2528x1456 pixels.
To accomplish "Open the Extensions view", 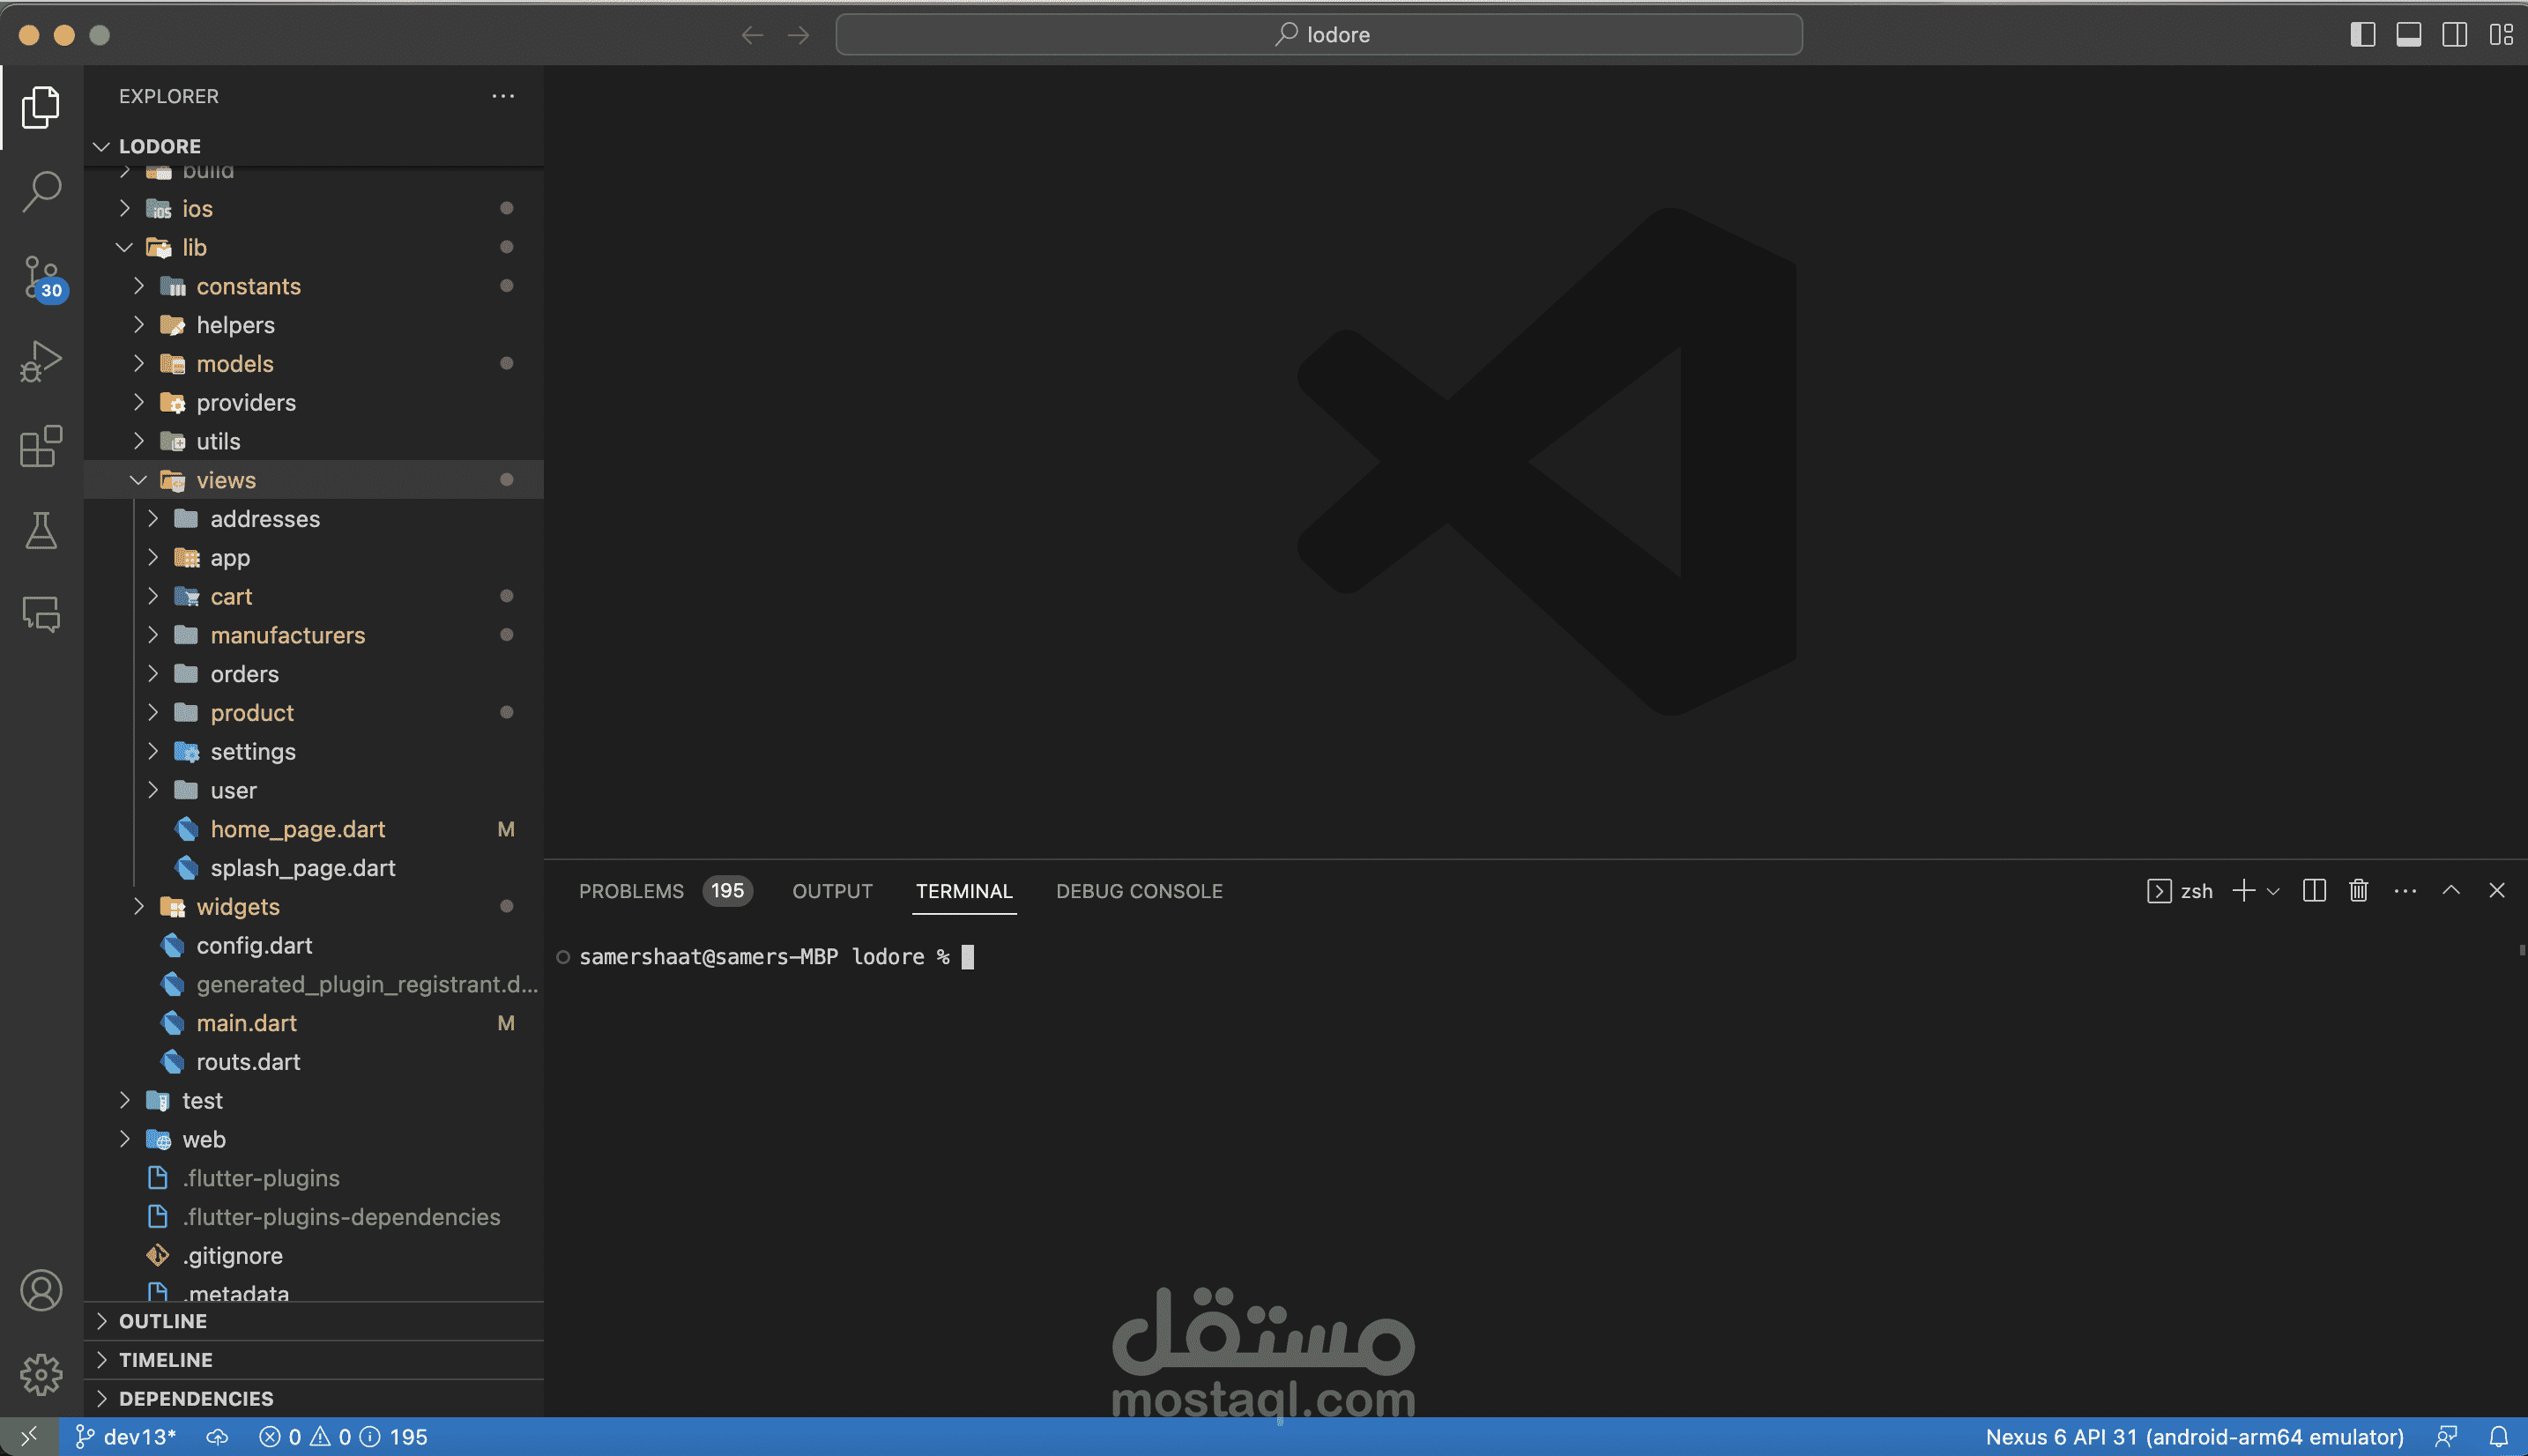I will click(x=41, y=446).
